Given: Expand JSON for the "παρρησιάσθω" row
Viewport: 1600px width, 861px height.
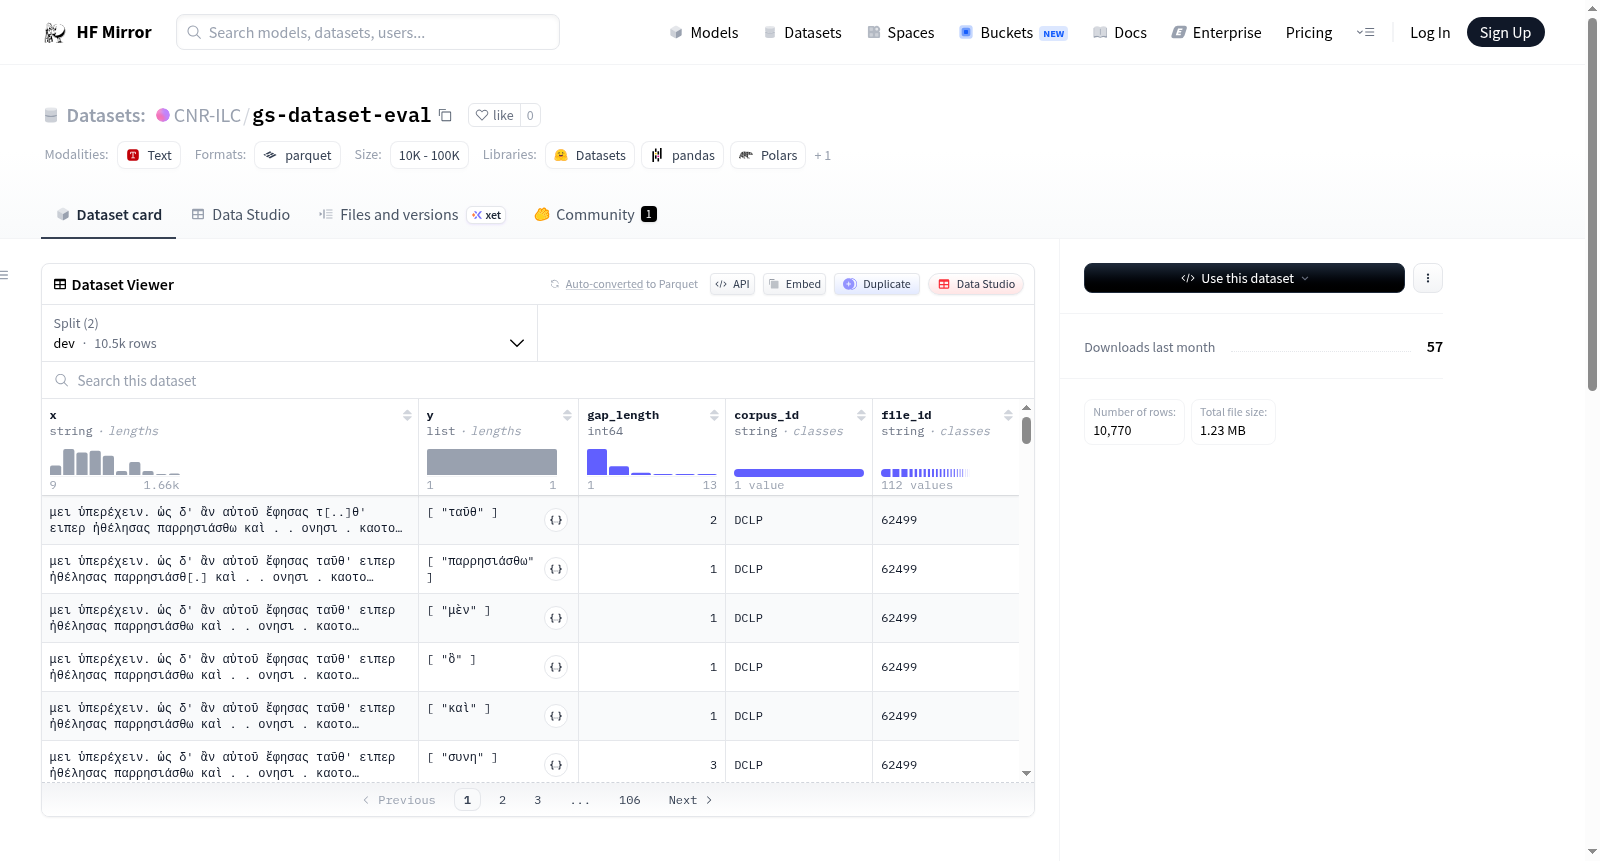Looking at the screenshot, I should (x=556, y=569).
